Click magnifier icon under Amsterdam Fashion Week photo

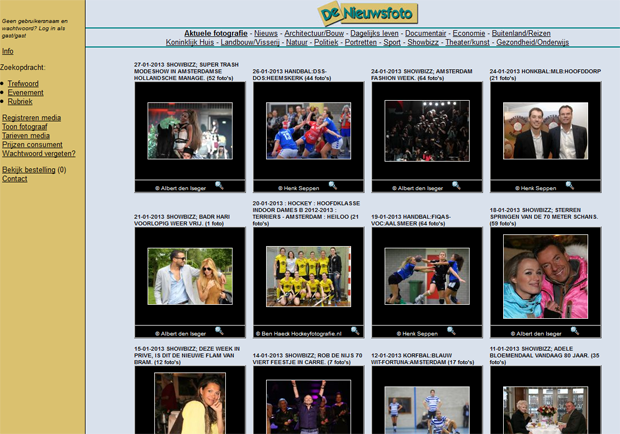[x=456, y=185]
